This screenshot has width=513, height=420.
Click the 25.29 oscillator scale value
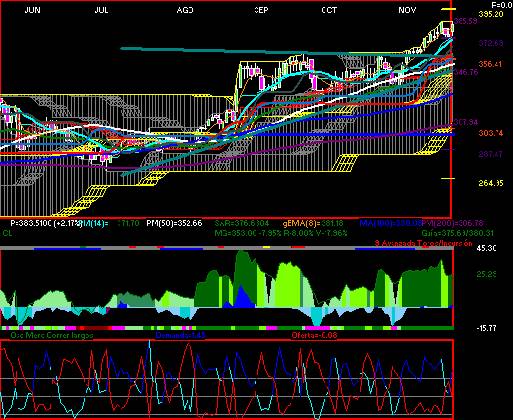coord(486,274)
